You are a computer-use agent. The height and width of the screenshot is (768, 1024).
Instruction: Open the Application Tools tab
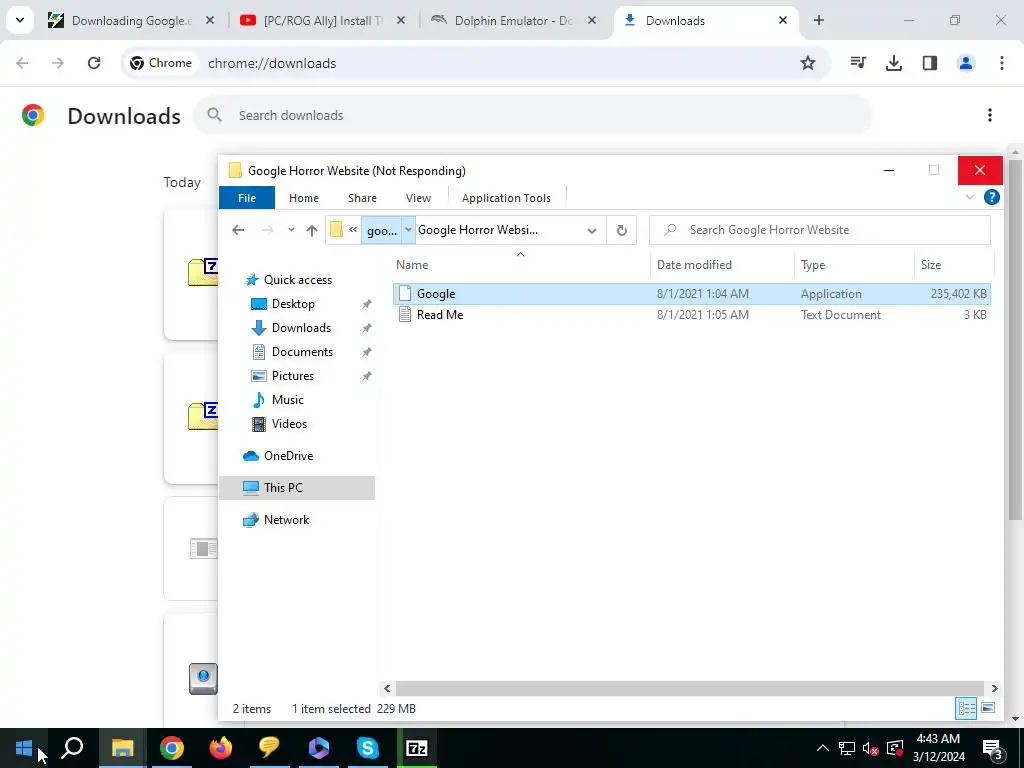coord(506,198)
